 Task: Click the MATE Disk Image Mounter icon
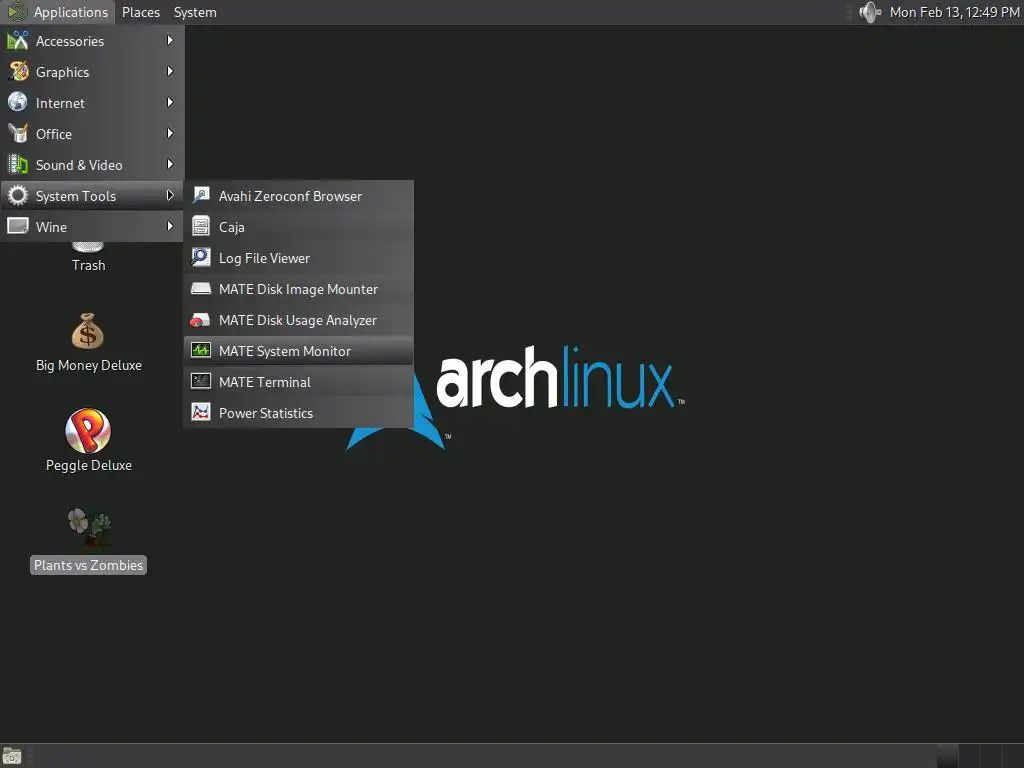click(x=201, y=288)
